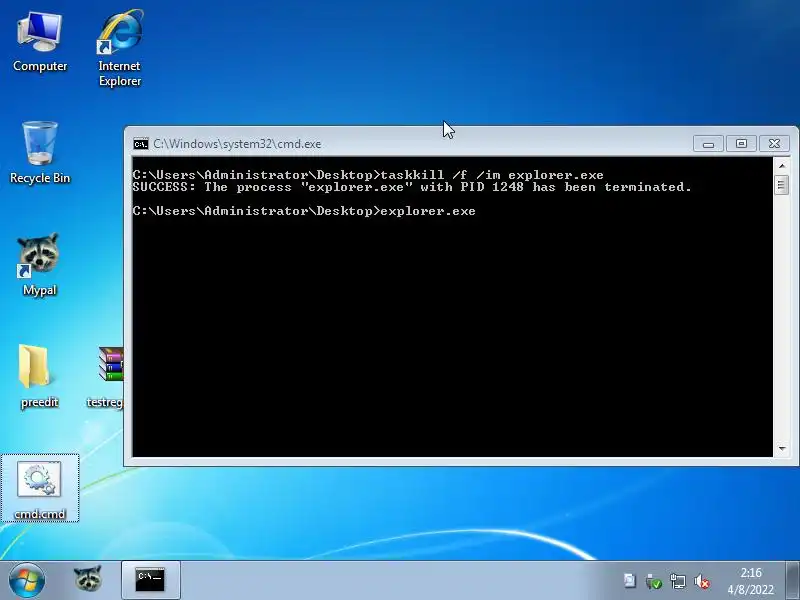Open the network tray icon
This screenshot has height=600, width=800.
point(678,581)
